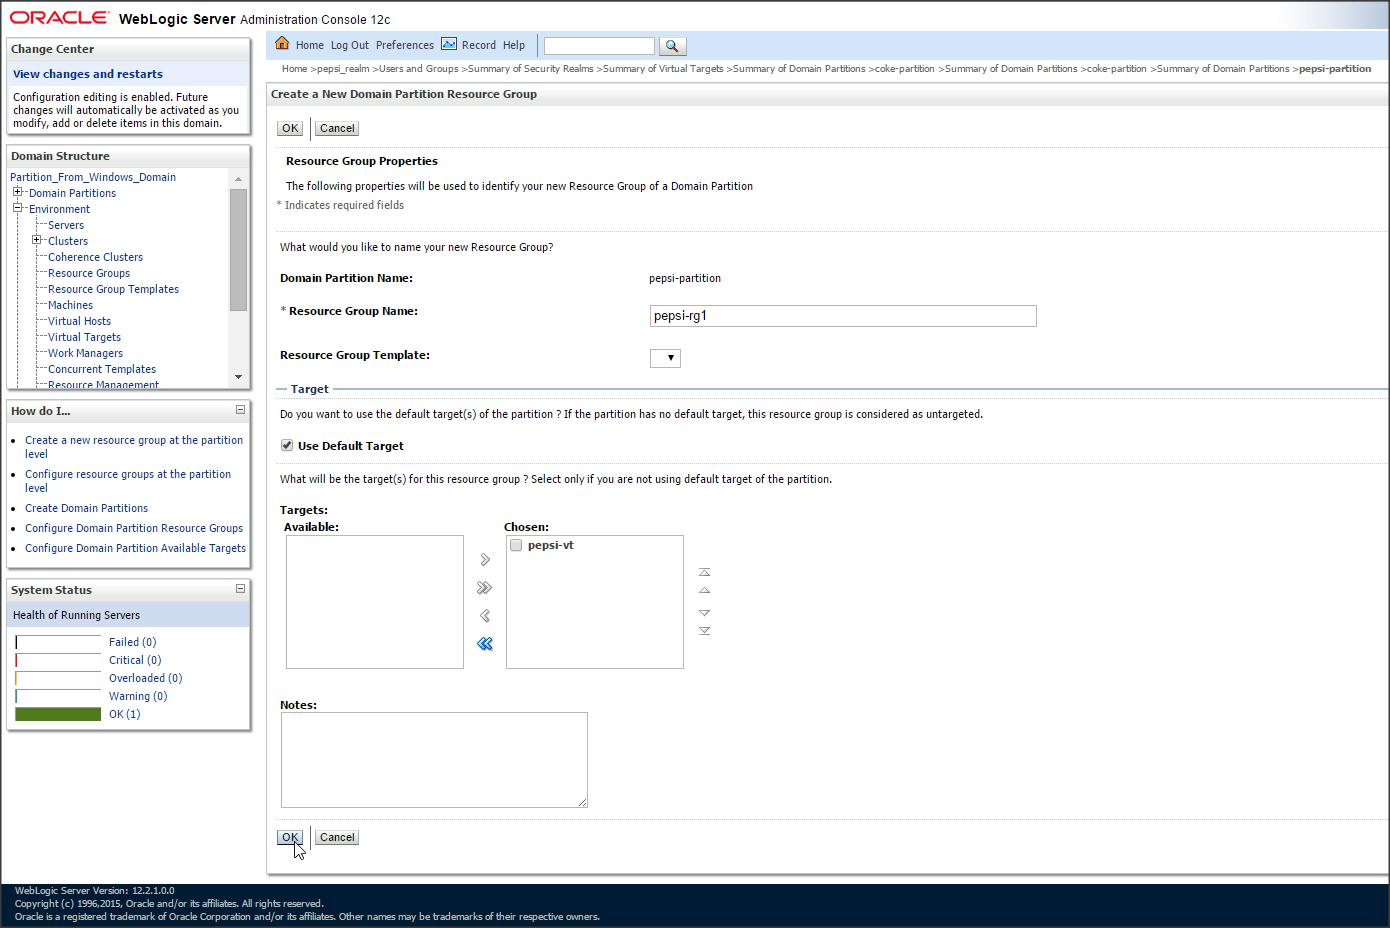Open Configure Domain Partition Resource Groups link
Viewport: 1390px width, 928px height.
134,528
